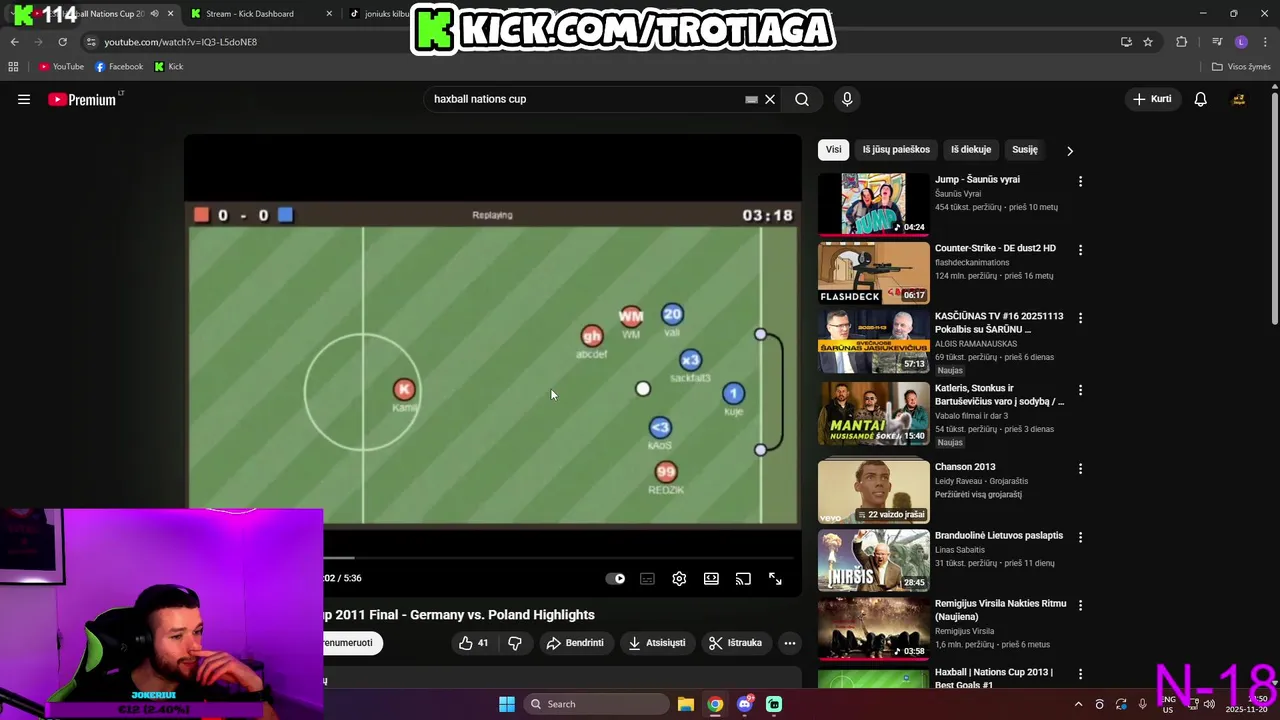The height and width of the screenshot is (720, 1280).
Task: Bookmark page with star icon
Action: [1148, 42]
